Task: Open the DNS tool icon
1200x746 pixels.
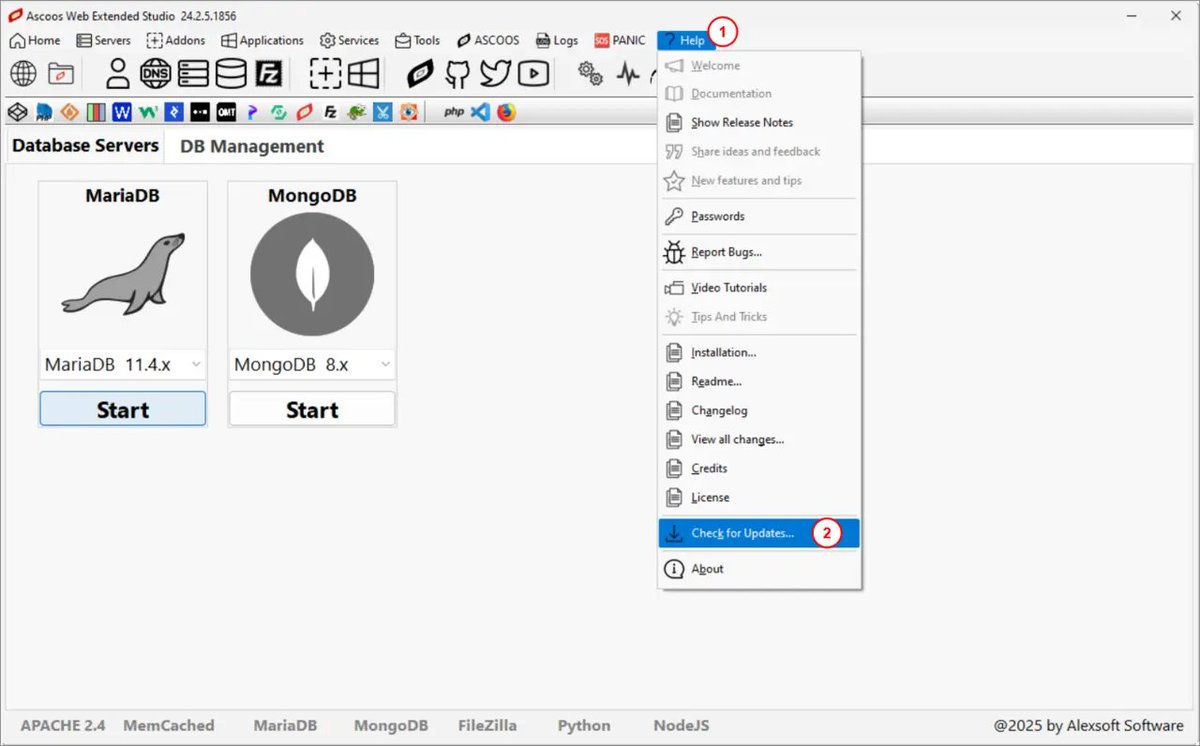Action: click(155, 73)
